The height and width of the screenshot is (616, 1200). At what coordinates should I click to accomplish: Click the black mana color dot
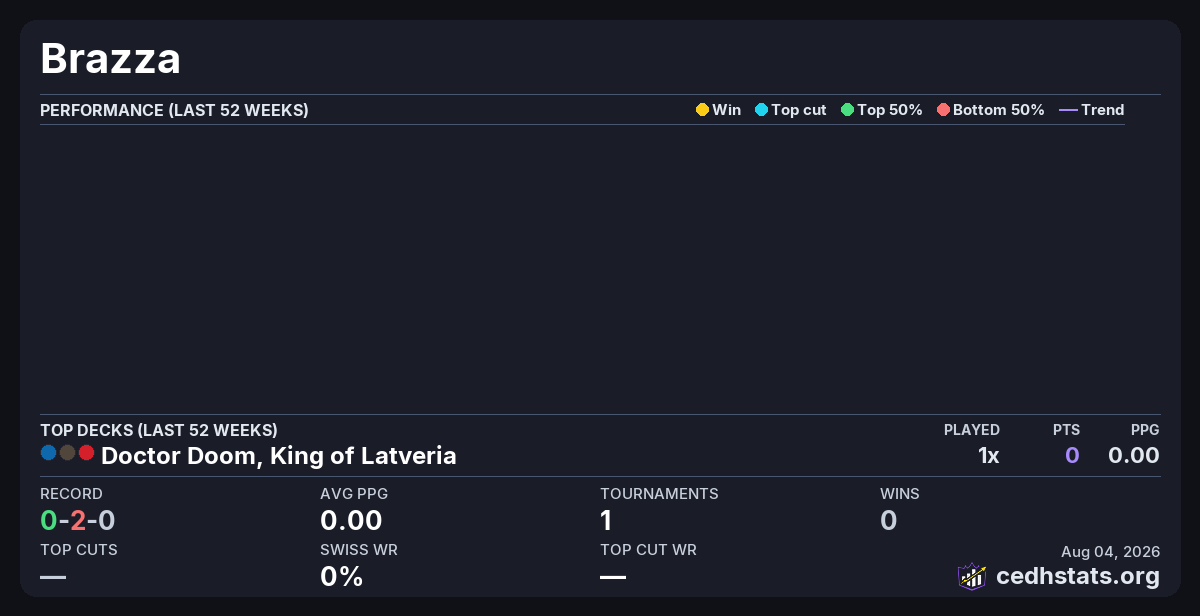pyautogui.click(x=67, y=453)
